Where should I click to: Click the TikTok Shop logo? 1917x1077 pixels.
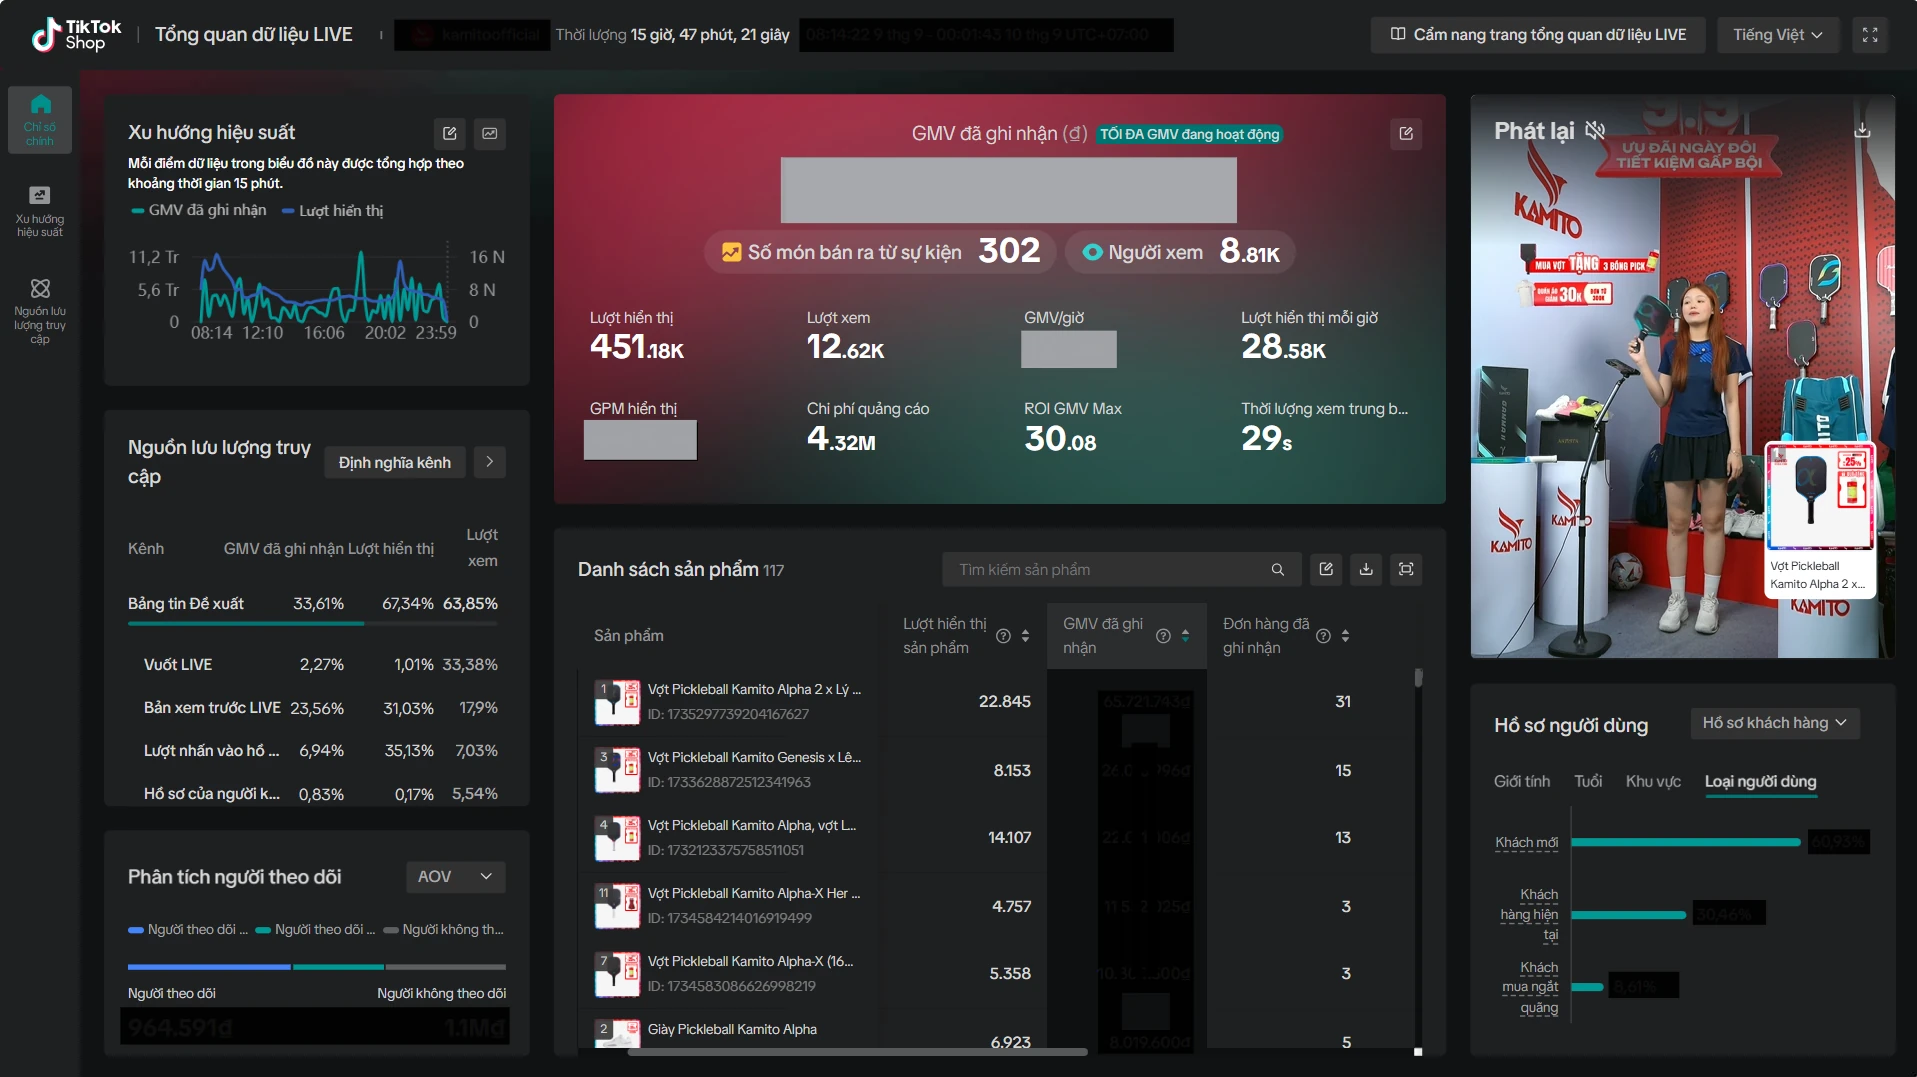coord(76,35)
